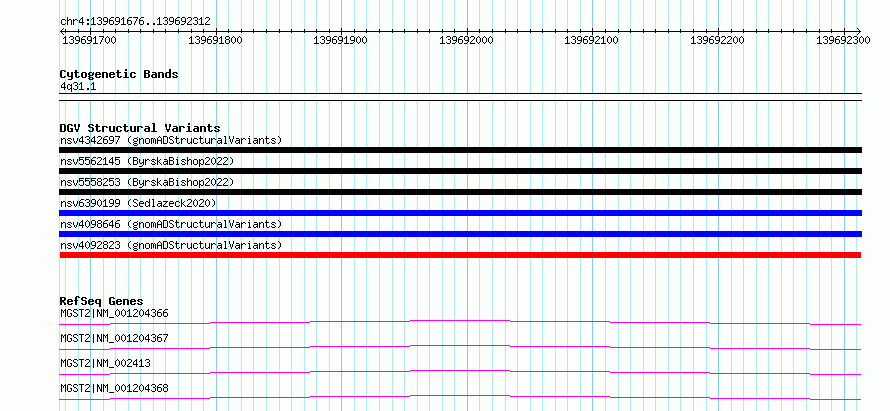
Task: Select ruler position 139691700
Action: click(89, 40)
